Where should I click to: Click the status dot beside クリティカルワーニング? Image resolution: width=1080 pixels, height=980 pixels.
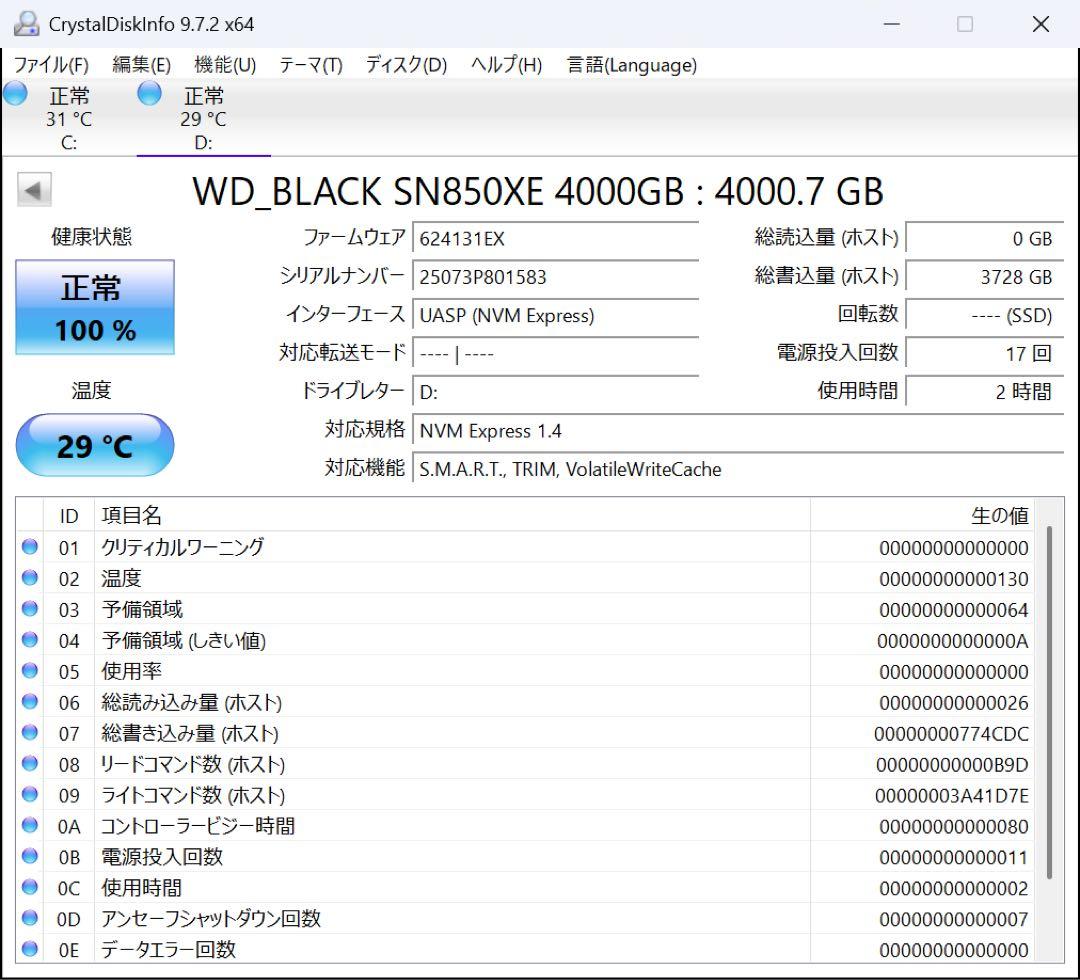coord(30,547)
